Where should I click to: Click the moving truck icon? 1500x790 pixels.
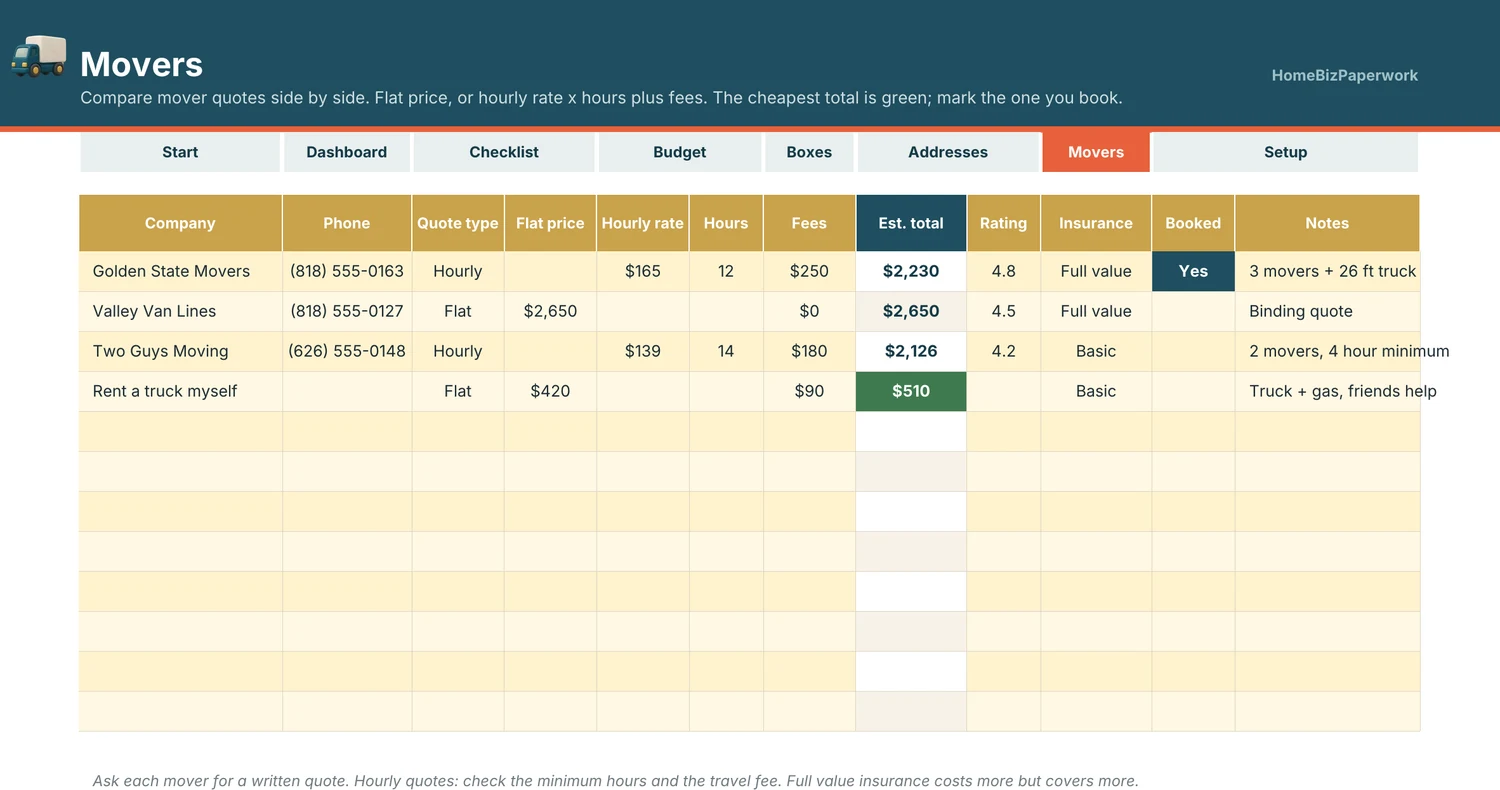39,56
